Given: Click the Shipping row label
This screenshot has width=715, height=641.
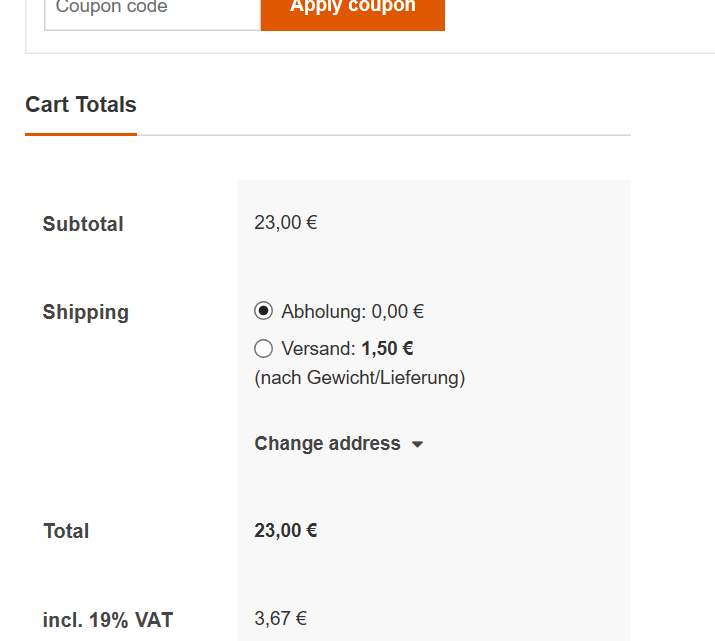Looking at the screenshot, I should pyautogui.click(x=86, y=312).
